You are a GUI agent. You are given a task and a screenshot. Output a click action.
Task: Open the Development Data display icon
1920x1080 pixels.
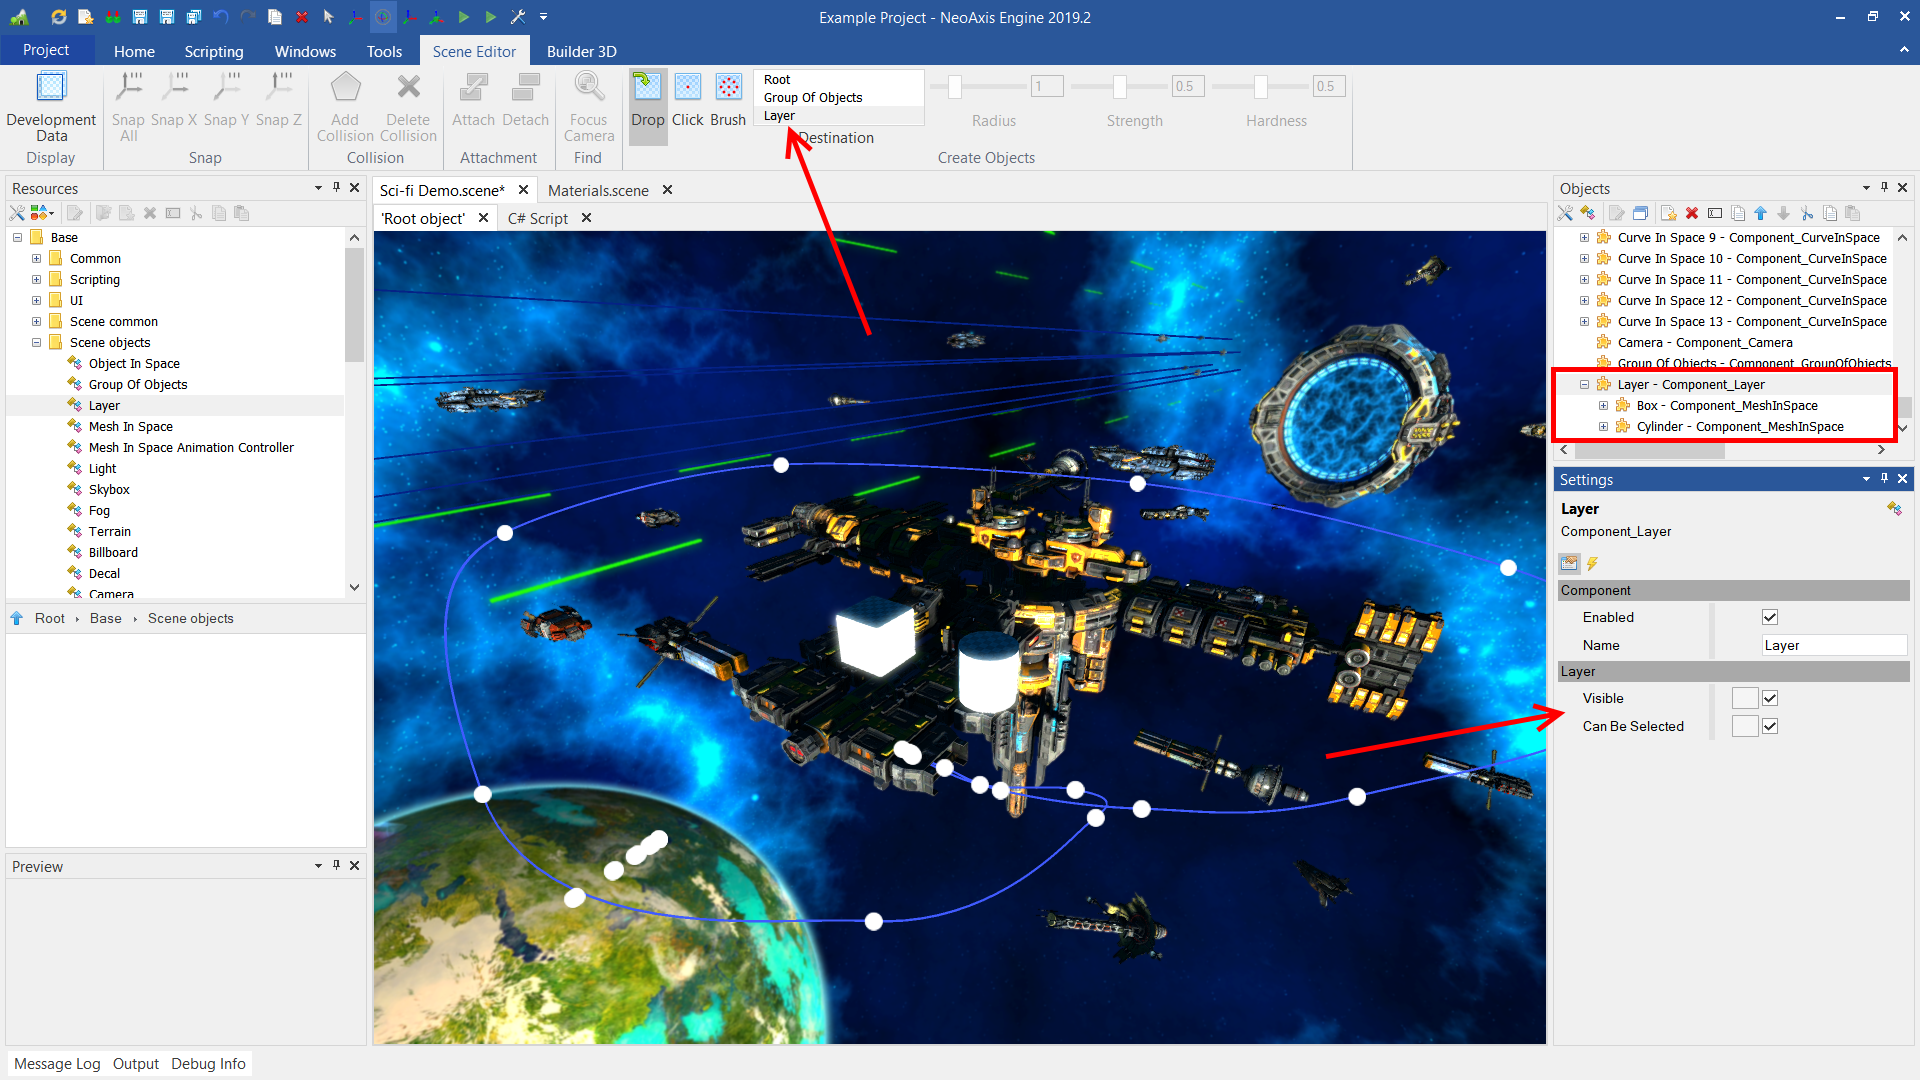point(51,88)
